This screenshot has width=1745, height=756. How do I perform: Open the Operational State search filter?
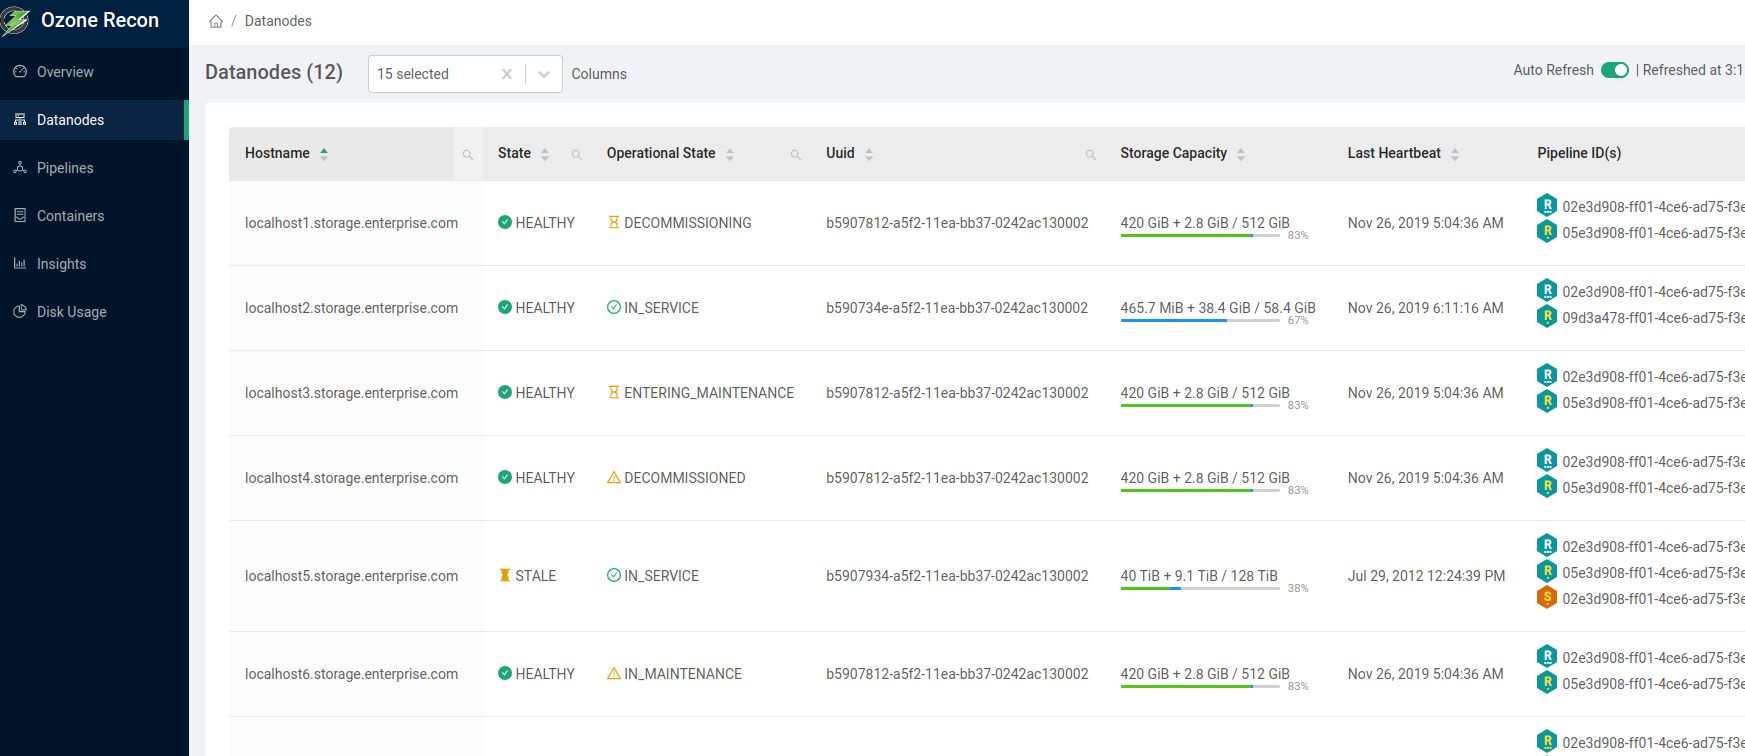(x=796, y=154)
